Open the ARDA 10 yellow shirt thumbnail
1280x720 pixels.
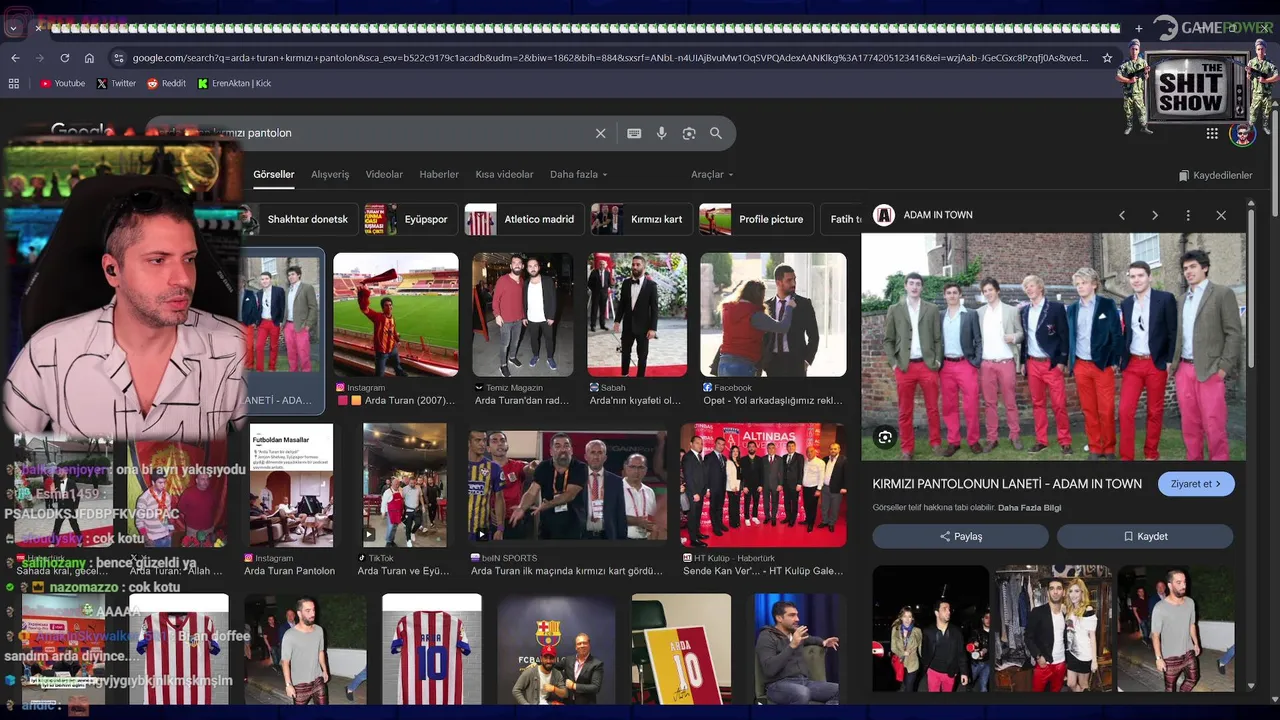(681, 649)
